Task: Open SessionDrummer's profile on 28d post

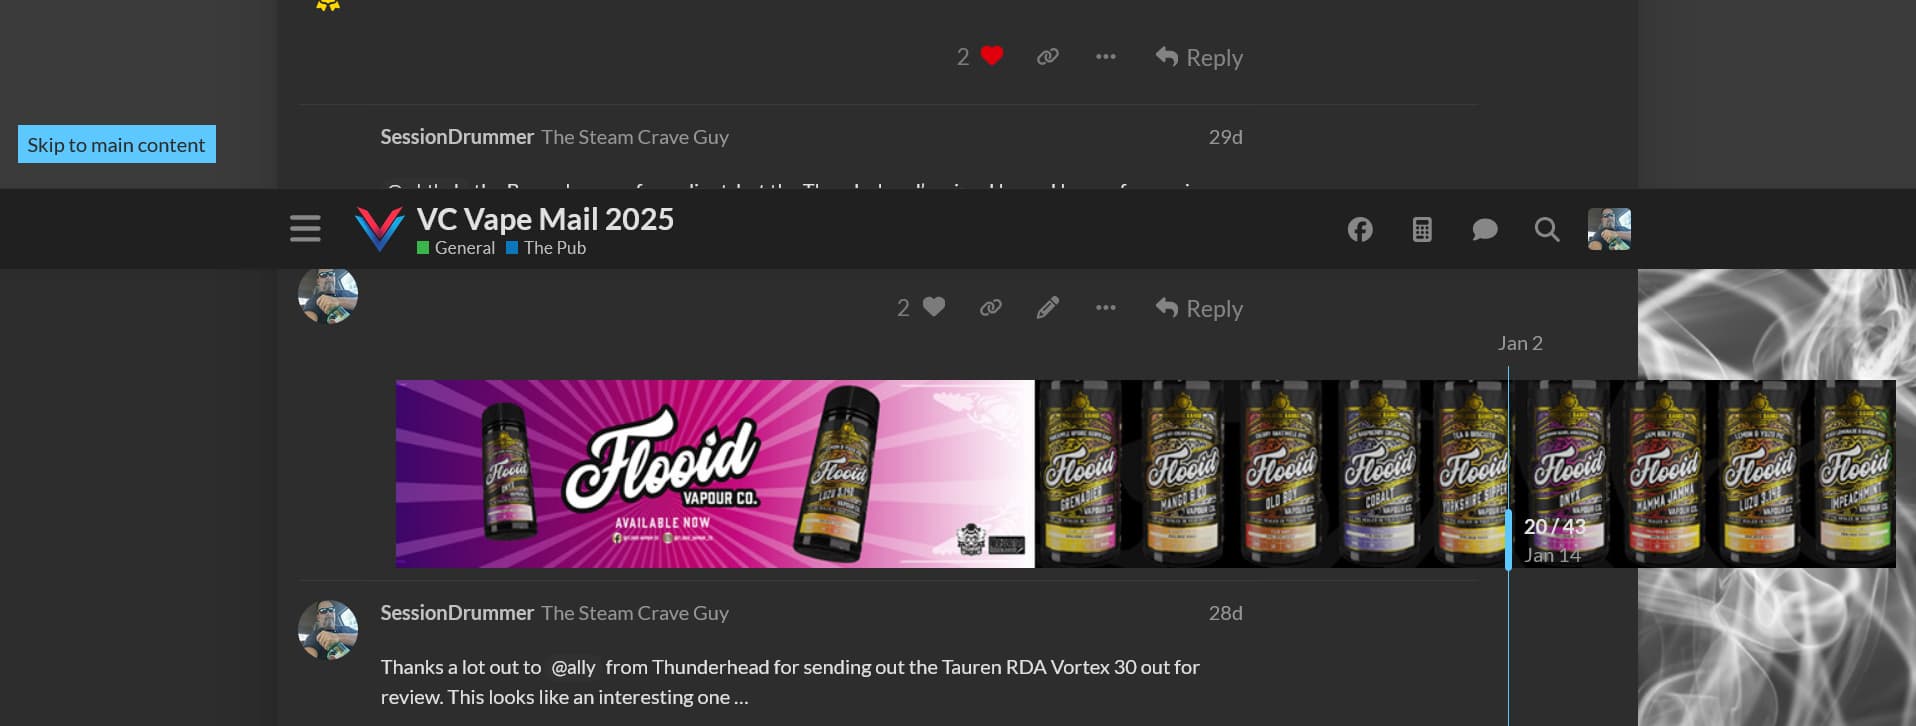Action: coord(457,613)
